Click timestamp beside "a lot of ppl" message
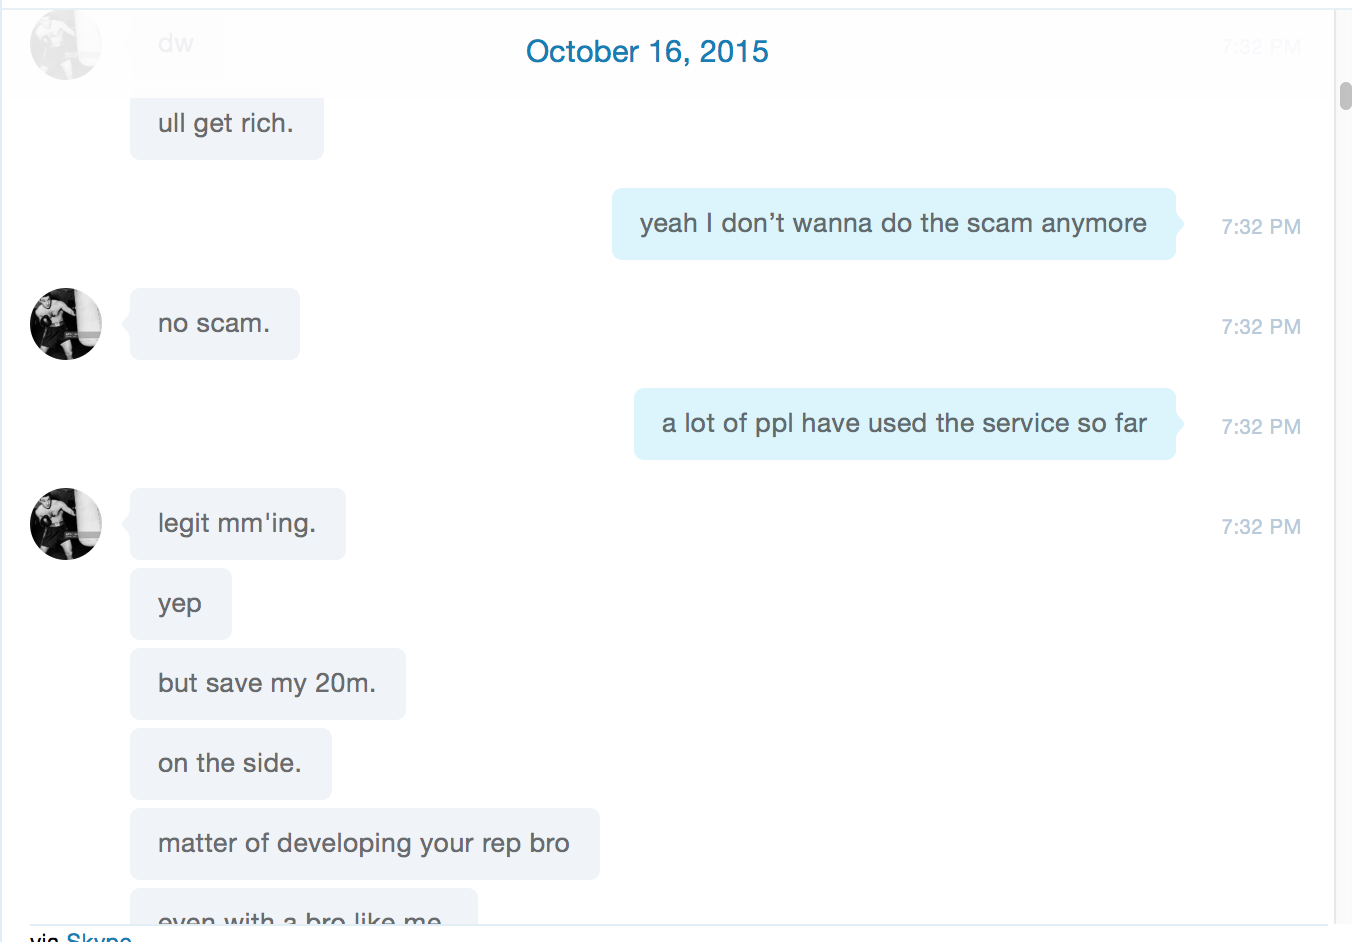Screen dimensions: 1352x942 tap(1261, 427)
